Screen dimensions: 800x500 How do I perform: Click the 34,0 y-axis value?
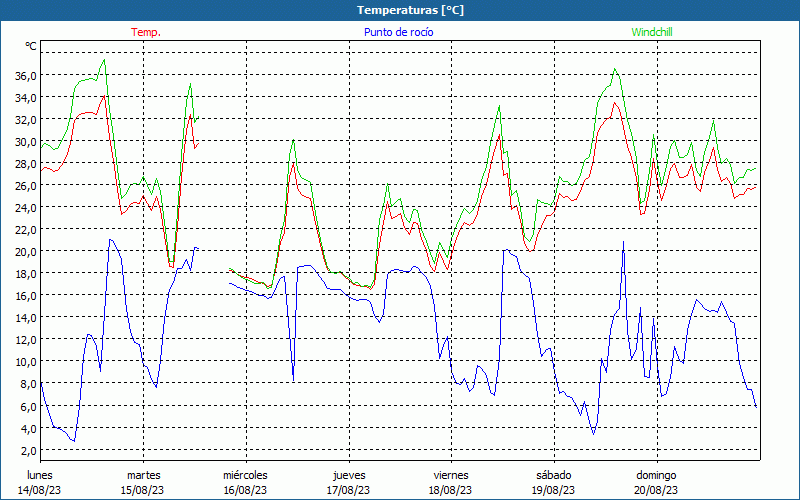pos(27,97)
